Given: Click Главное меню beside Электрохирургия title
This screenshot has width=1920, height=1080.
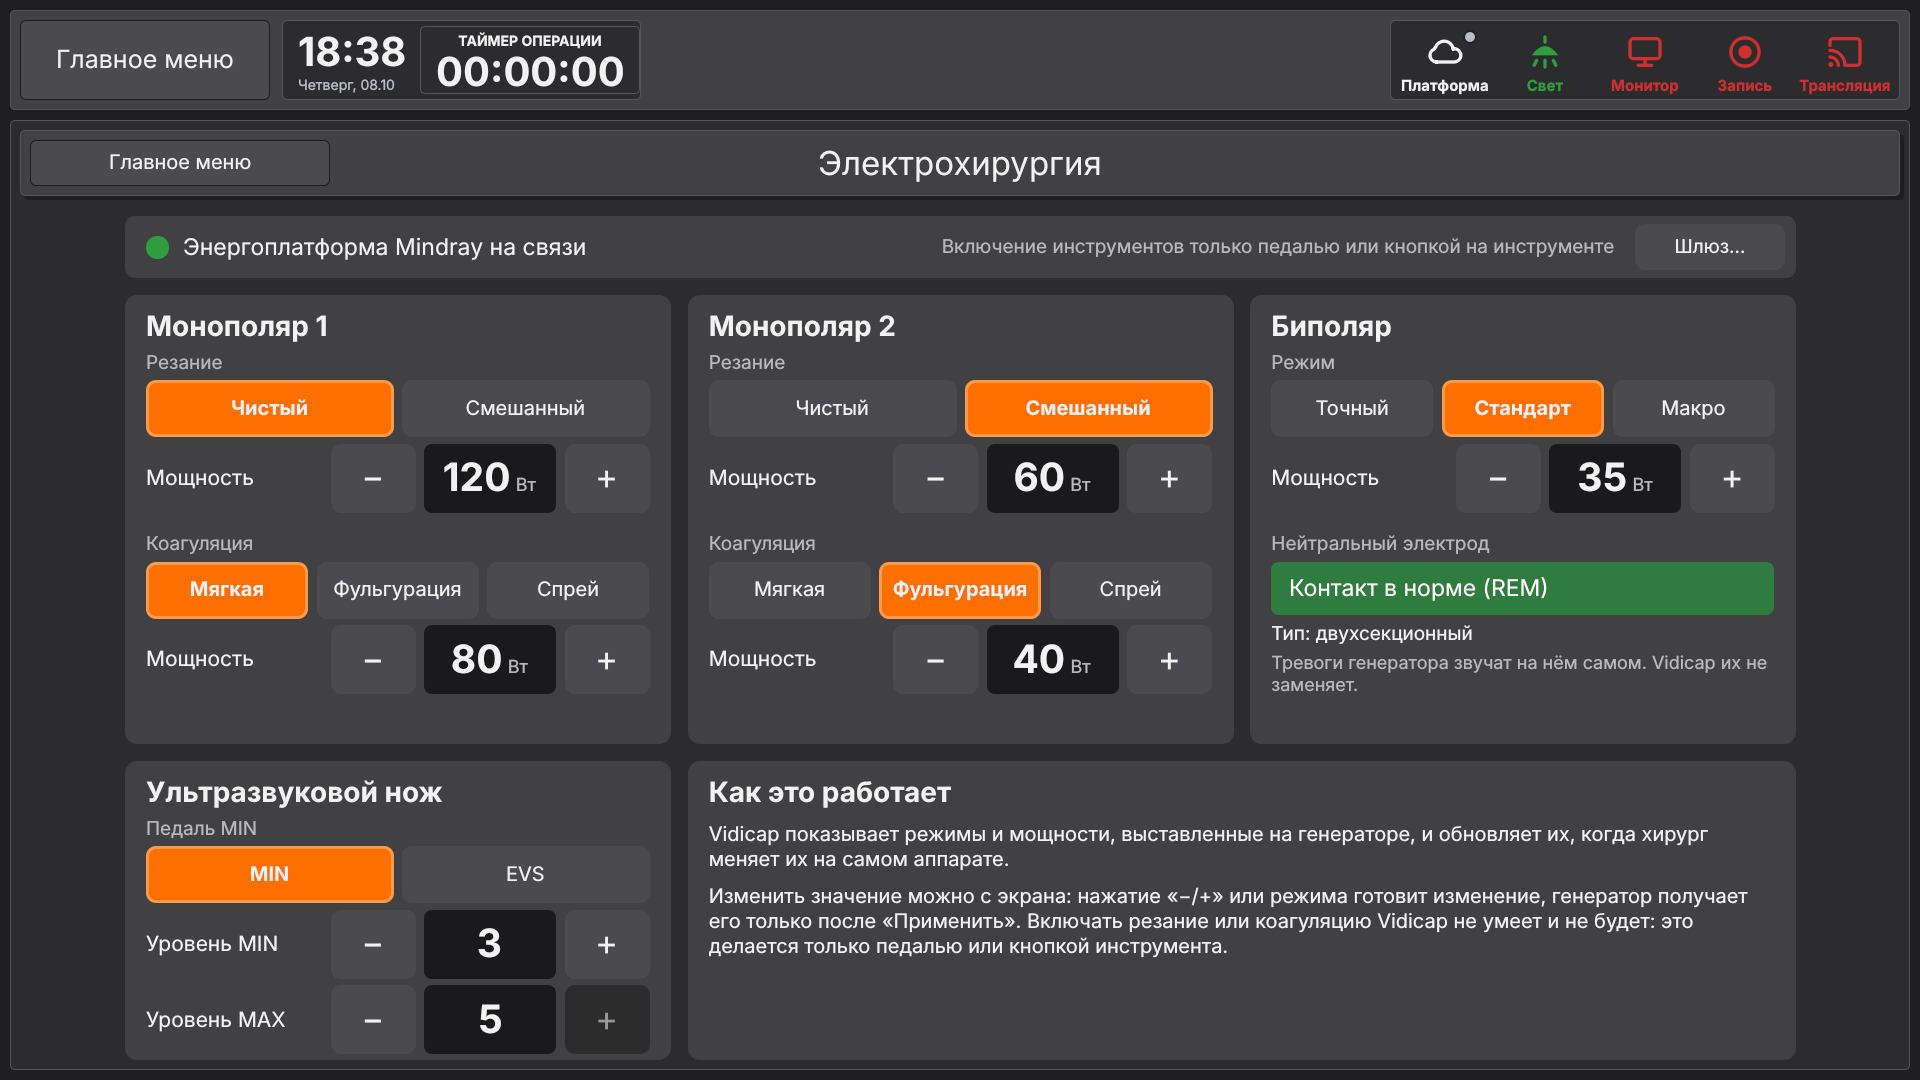Looking at the screenshot, I should [x=180, y=162].
